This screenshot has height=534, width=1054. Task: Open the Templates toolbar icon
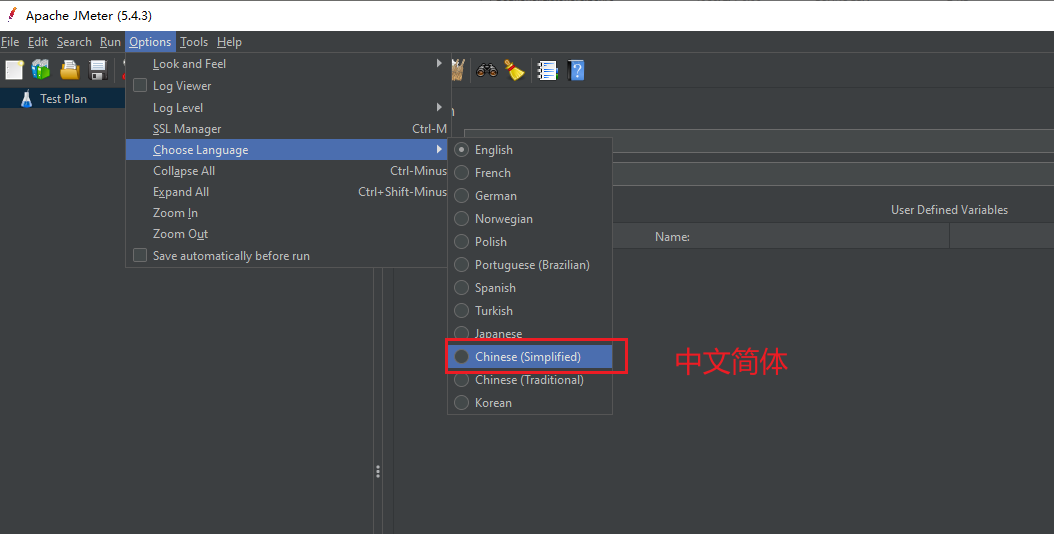[41, 70]
